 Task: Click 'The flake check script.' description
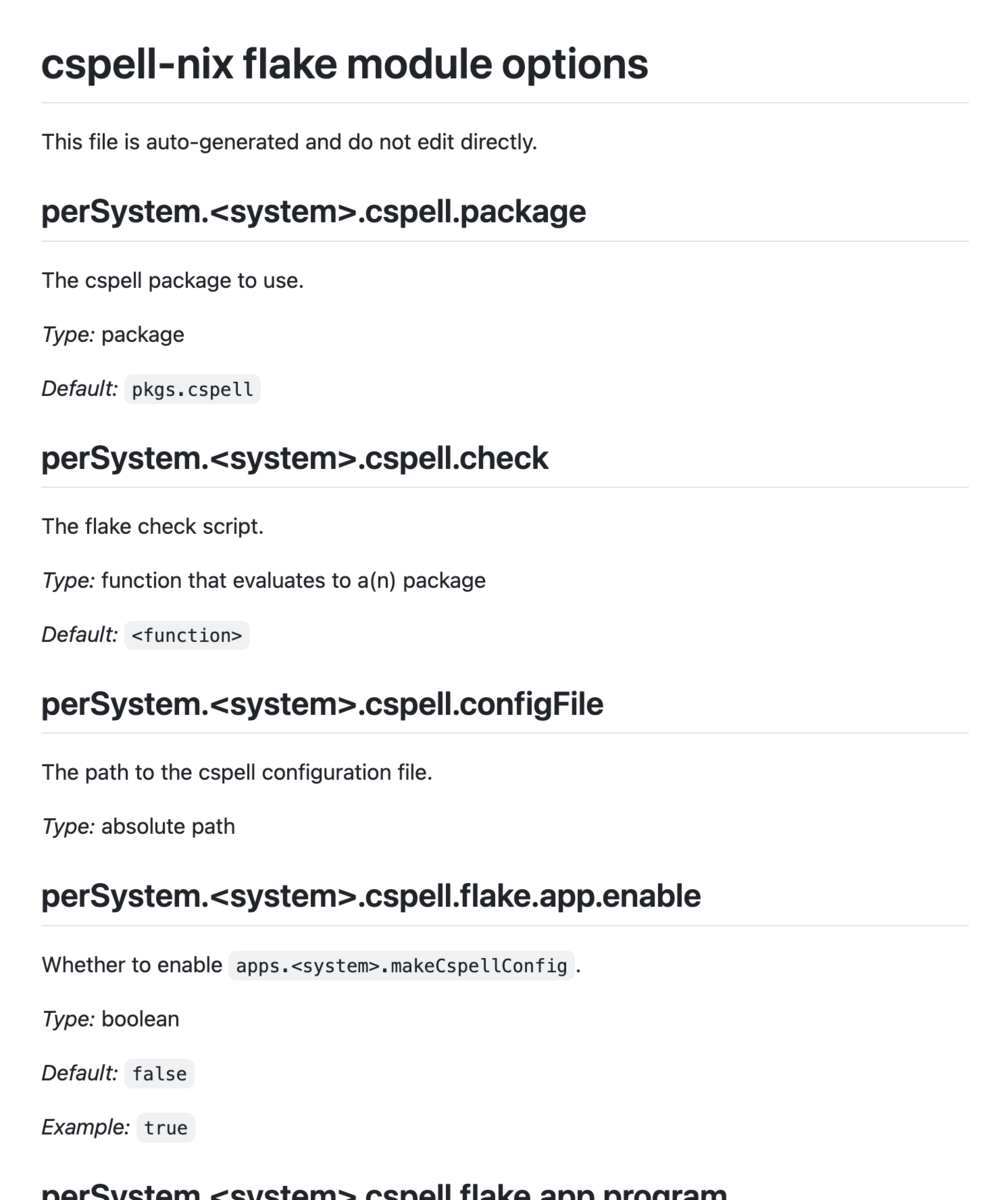152,527
